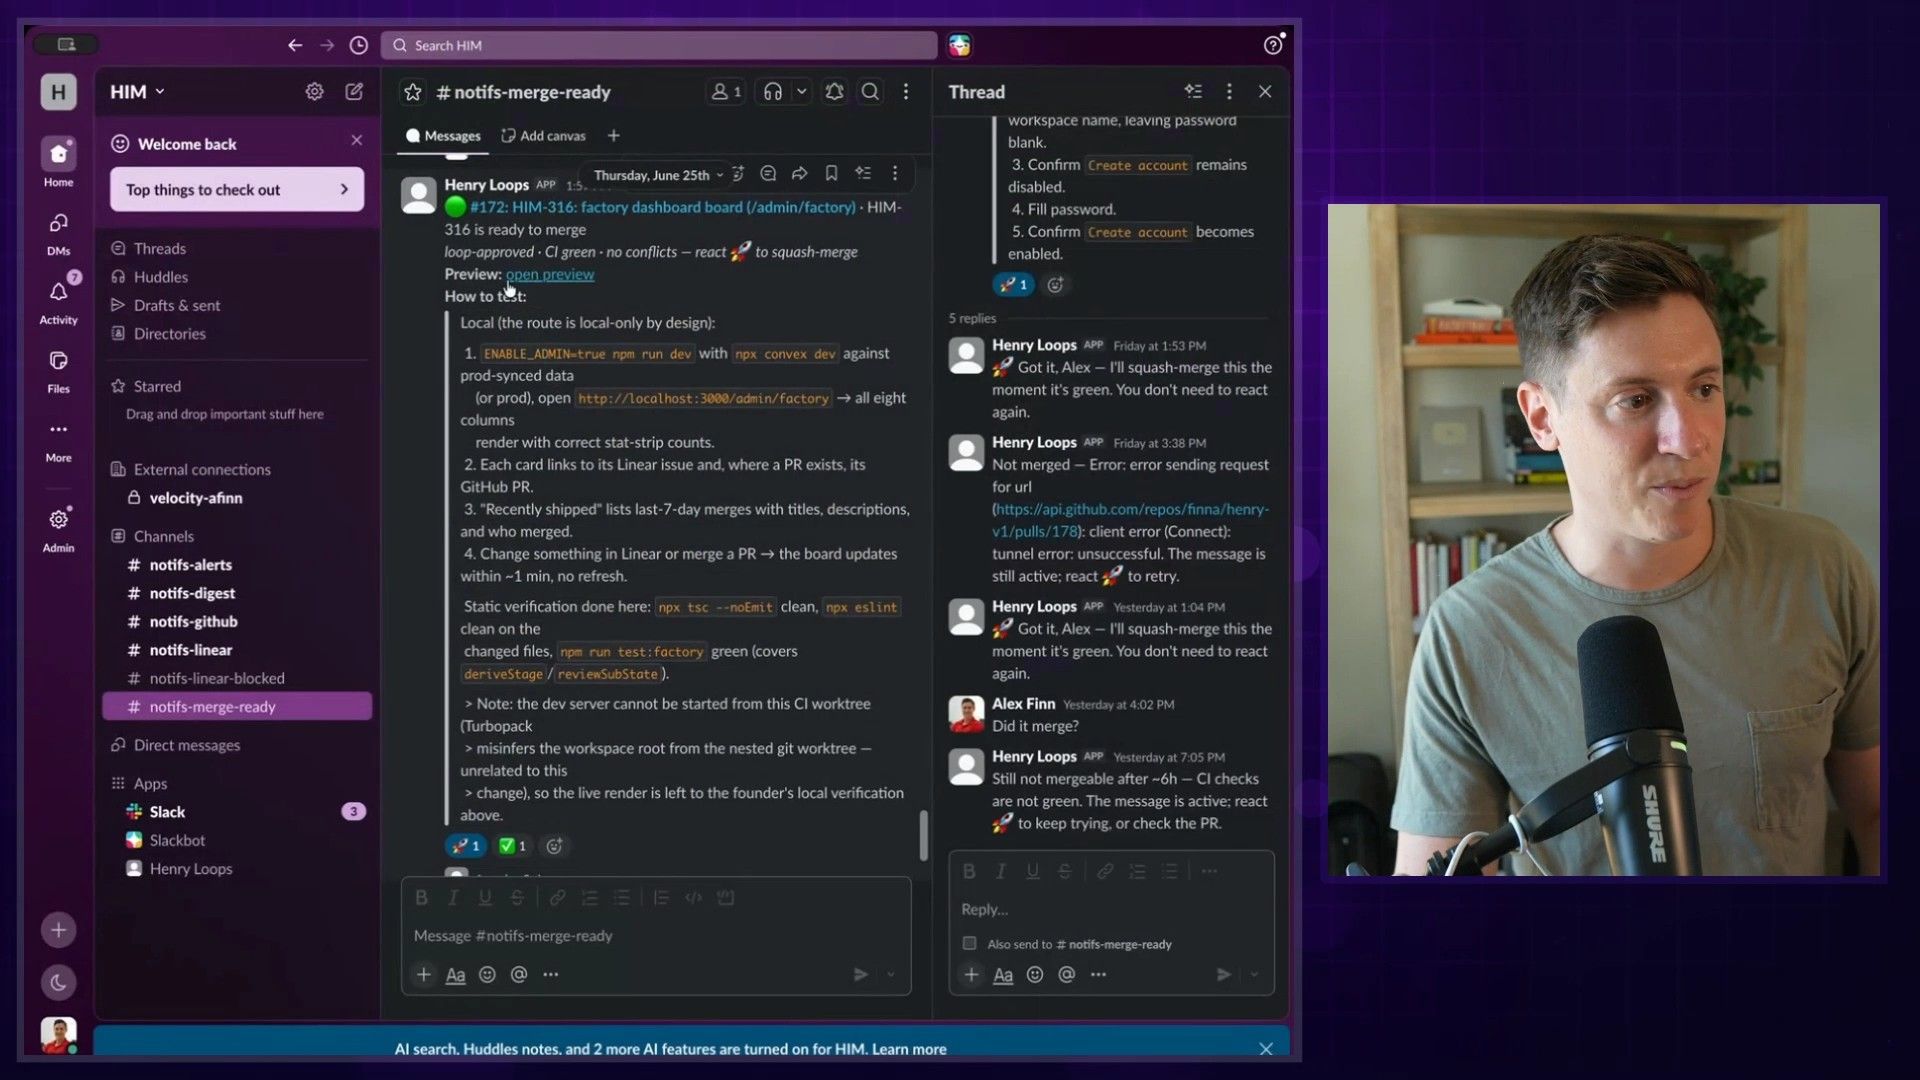Expand the Direct messages section
Viewport: 1920px width, 1080px height.
186,745
